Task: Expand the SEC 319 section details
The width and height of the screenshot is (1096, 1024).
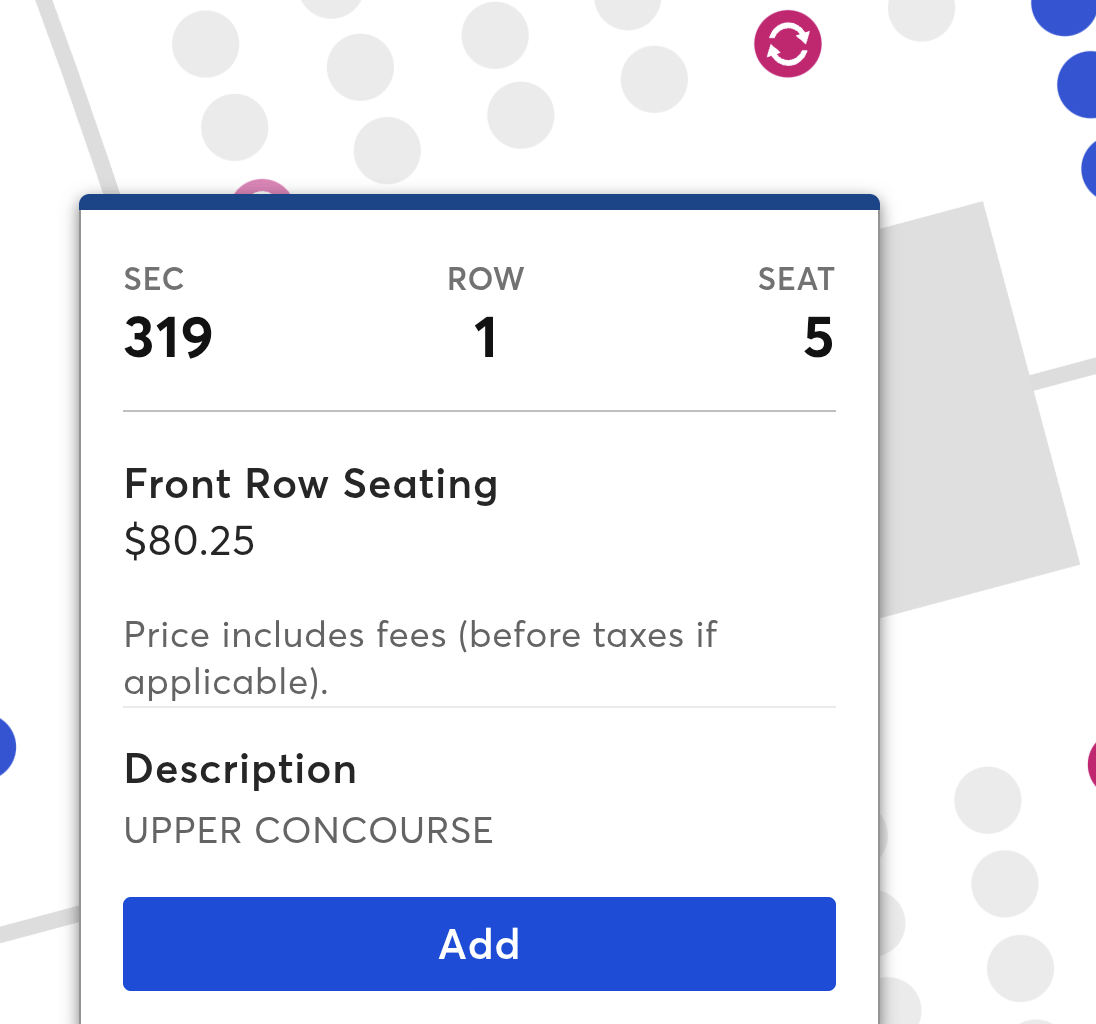Action: (168, 318)
